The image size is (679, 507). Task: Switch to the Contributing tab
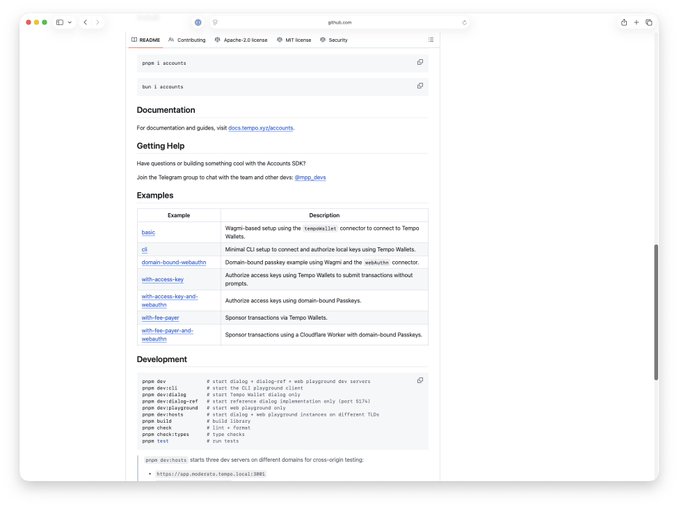(x=187, y=40)
